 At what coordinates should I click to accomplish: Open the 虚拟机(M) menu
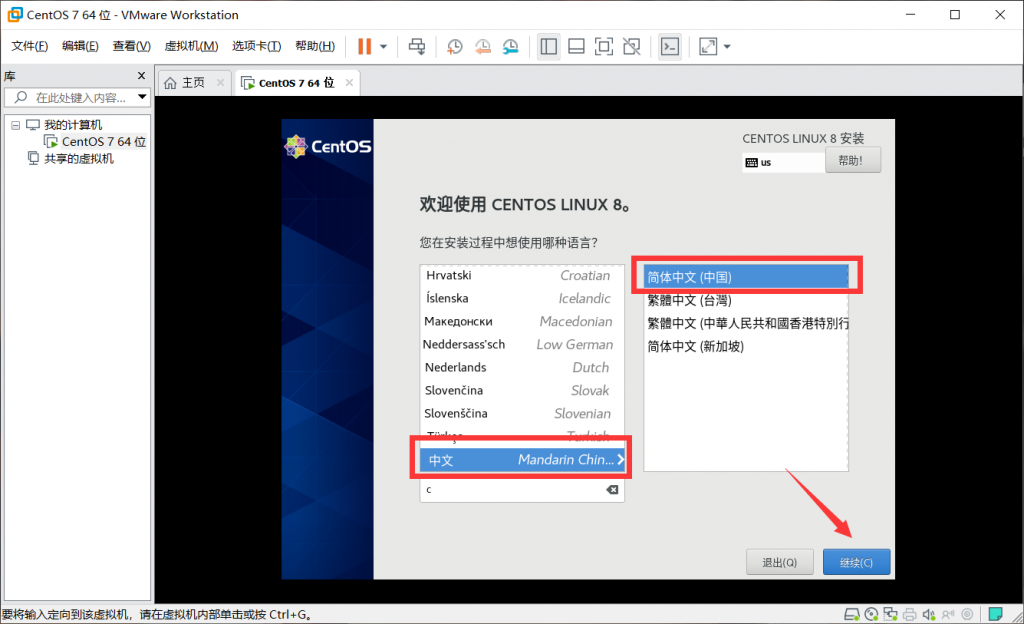(x=191, y=46)
